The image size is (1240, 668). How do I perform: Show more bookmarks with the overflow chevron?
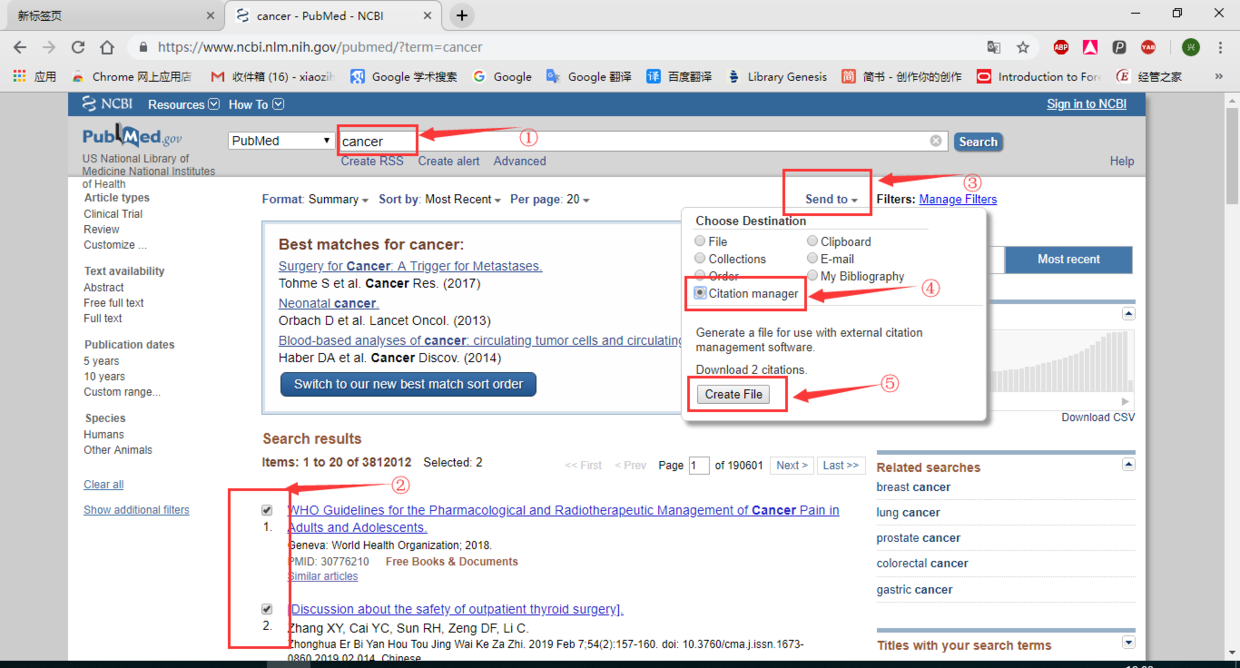[1219, 76]
